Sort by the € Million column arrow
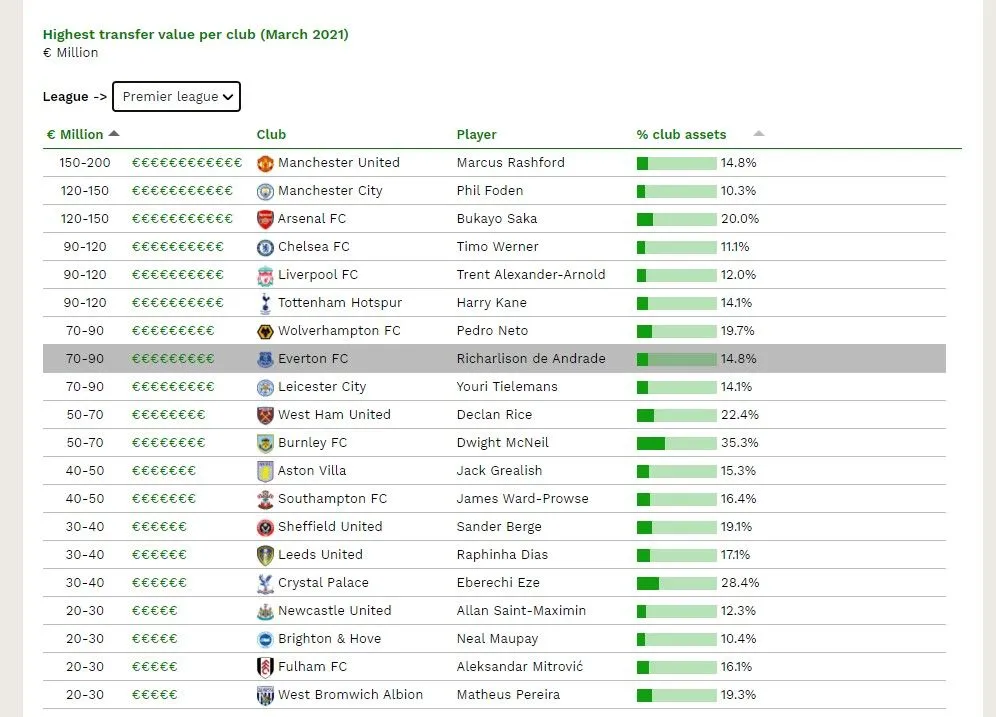 [114, 134]
